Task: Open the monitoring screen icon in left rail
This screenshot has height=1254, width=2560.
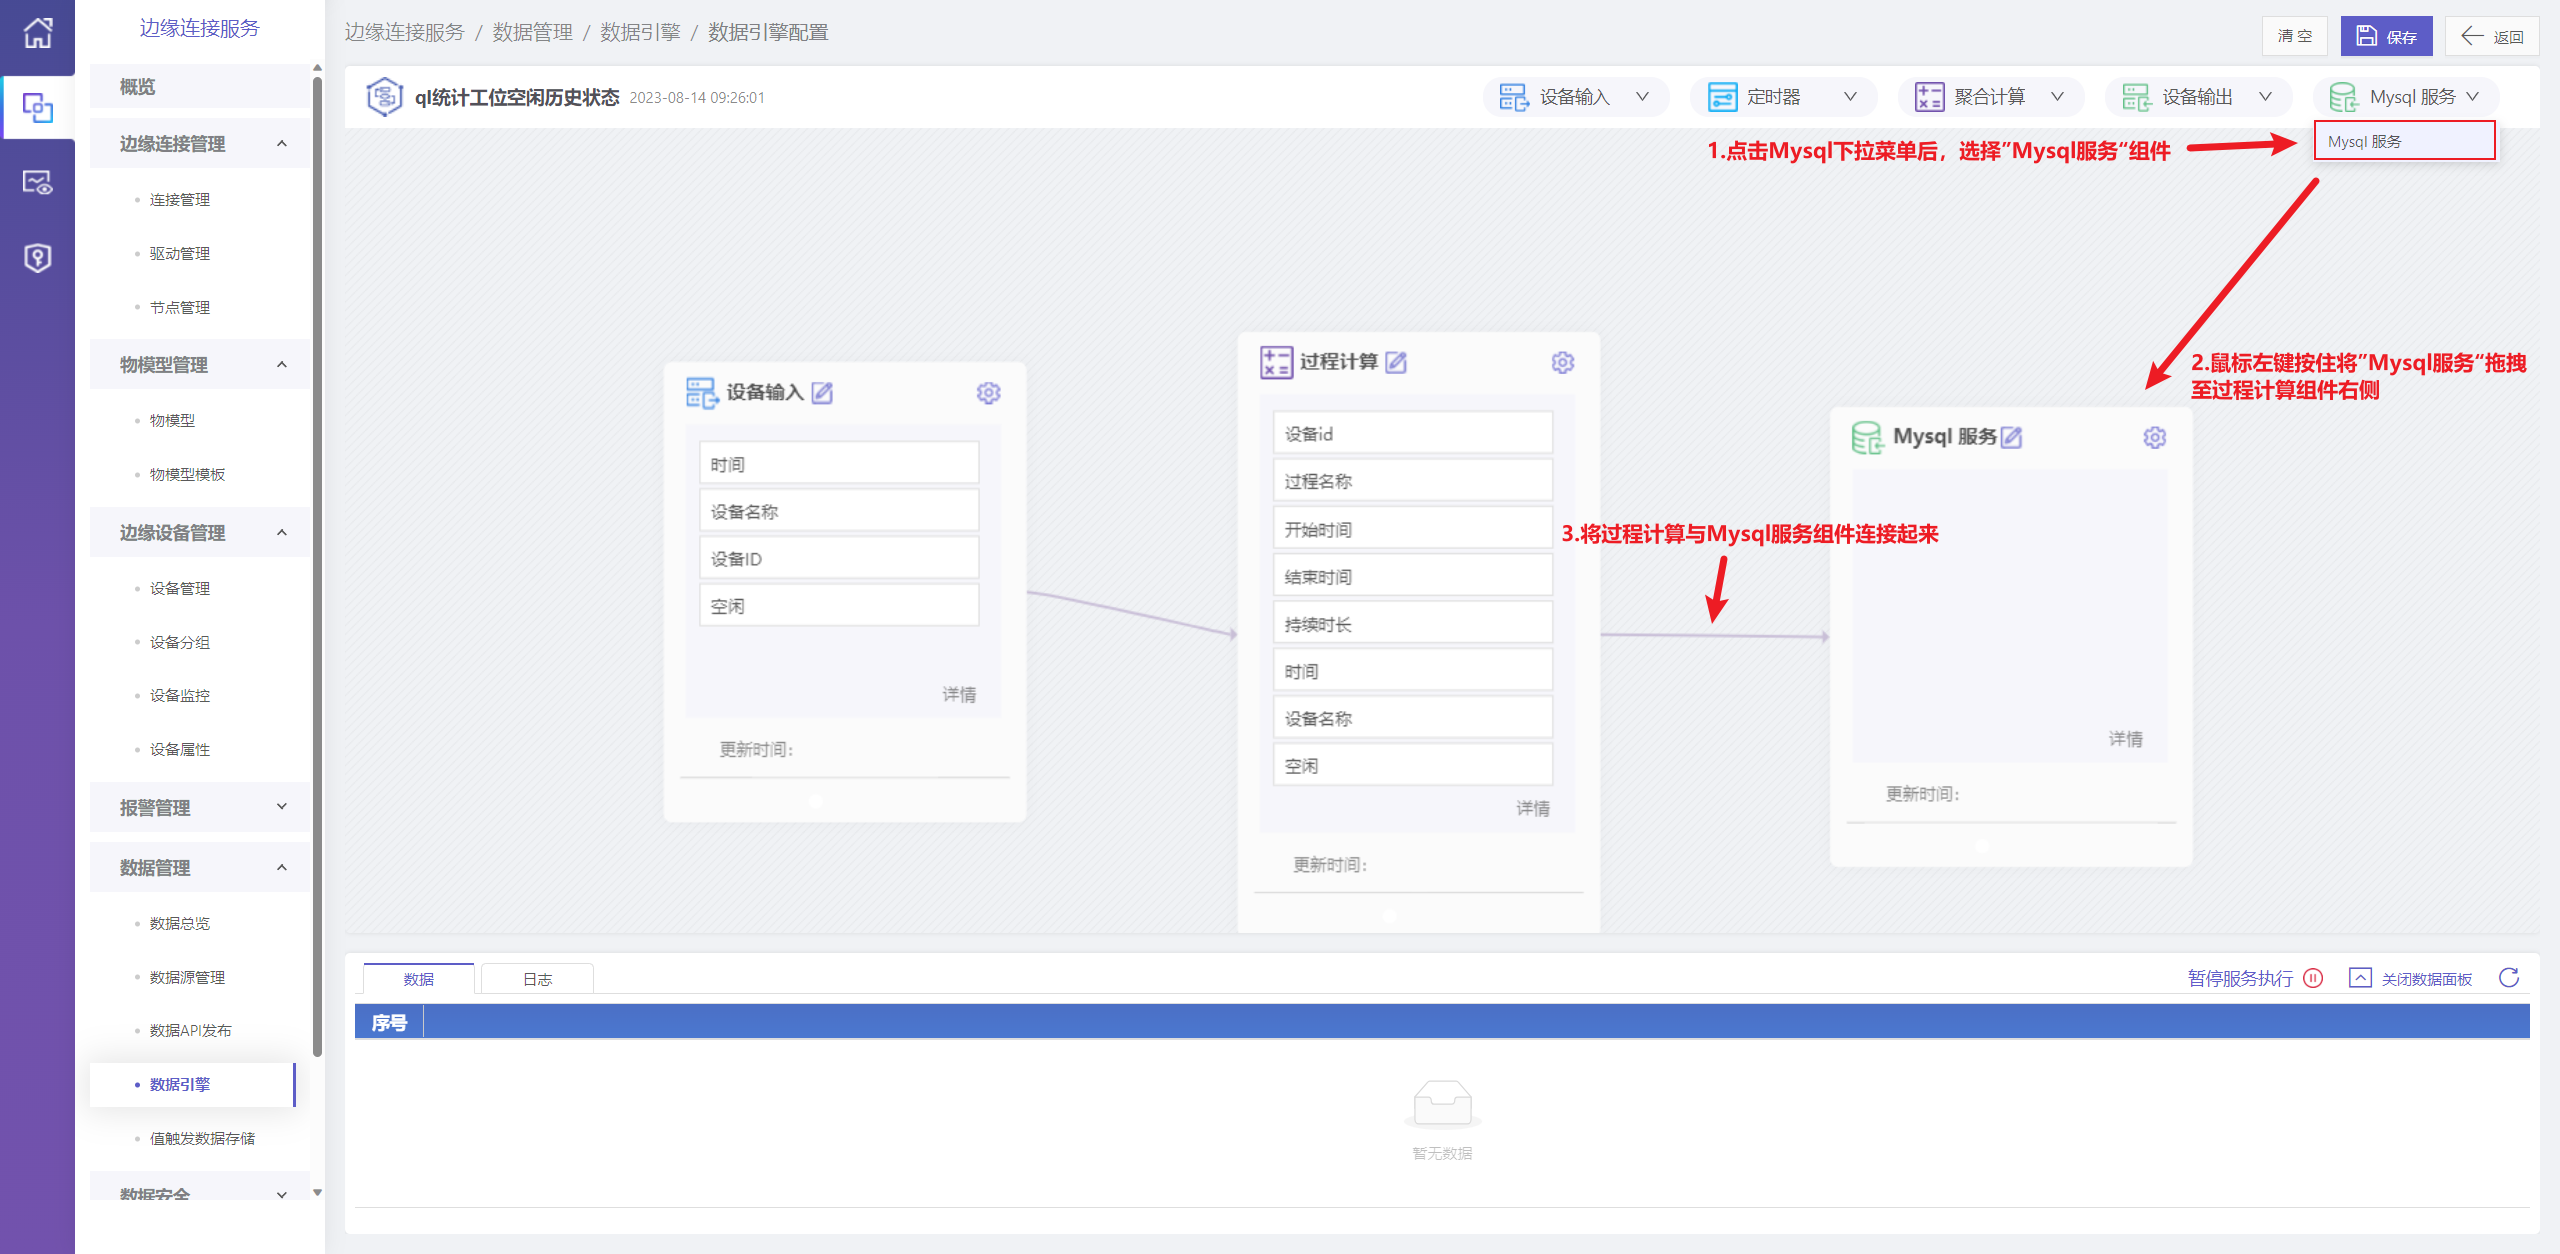Action: [37, 182]
